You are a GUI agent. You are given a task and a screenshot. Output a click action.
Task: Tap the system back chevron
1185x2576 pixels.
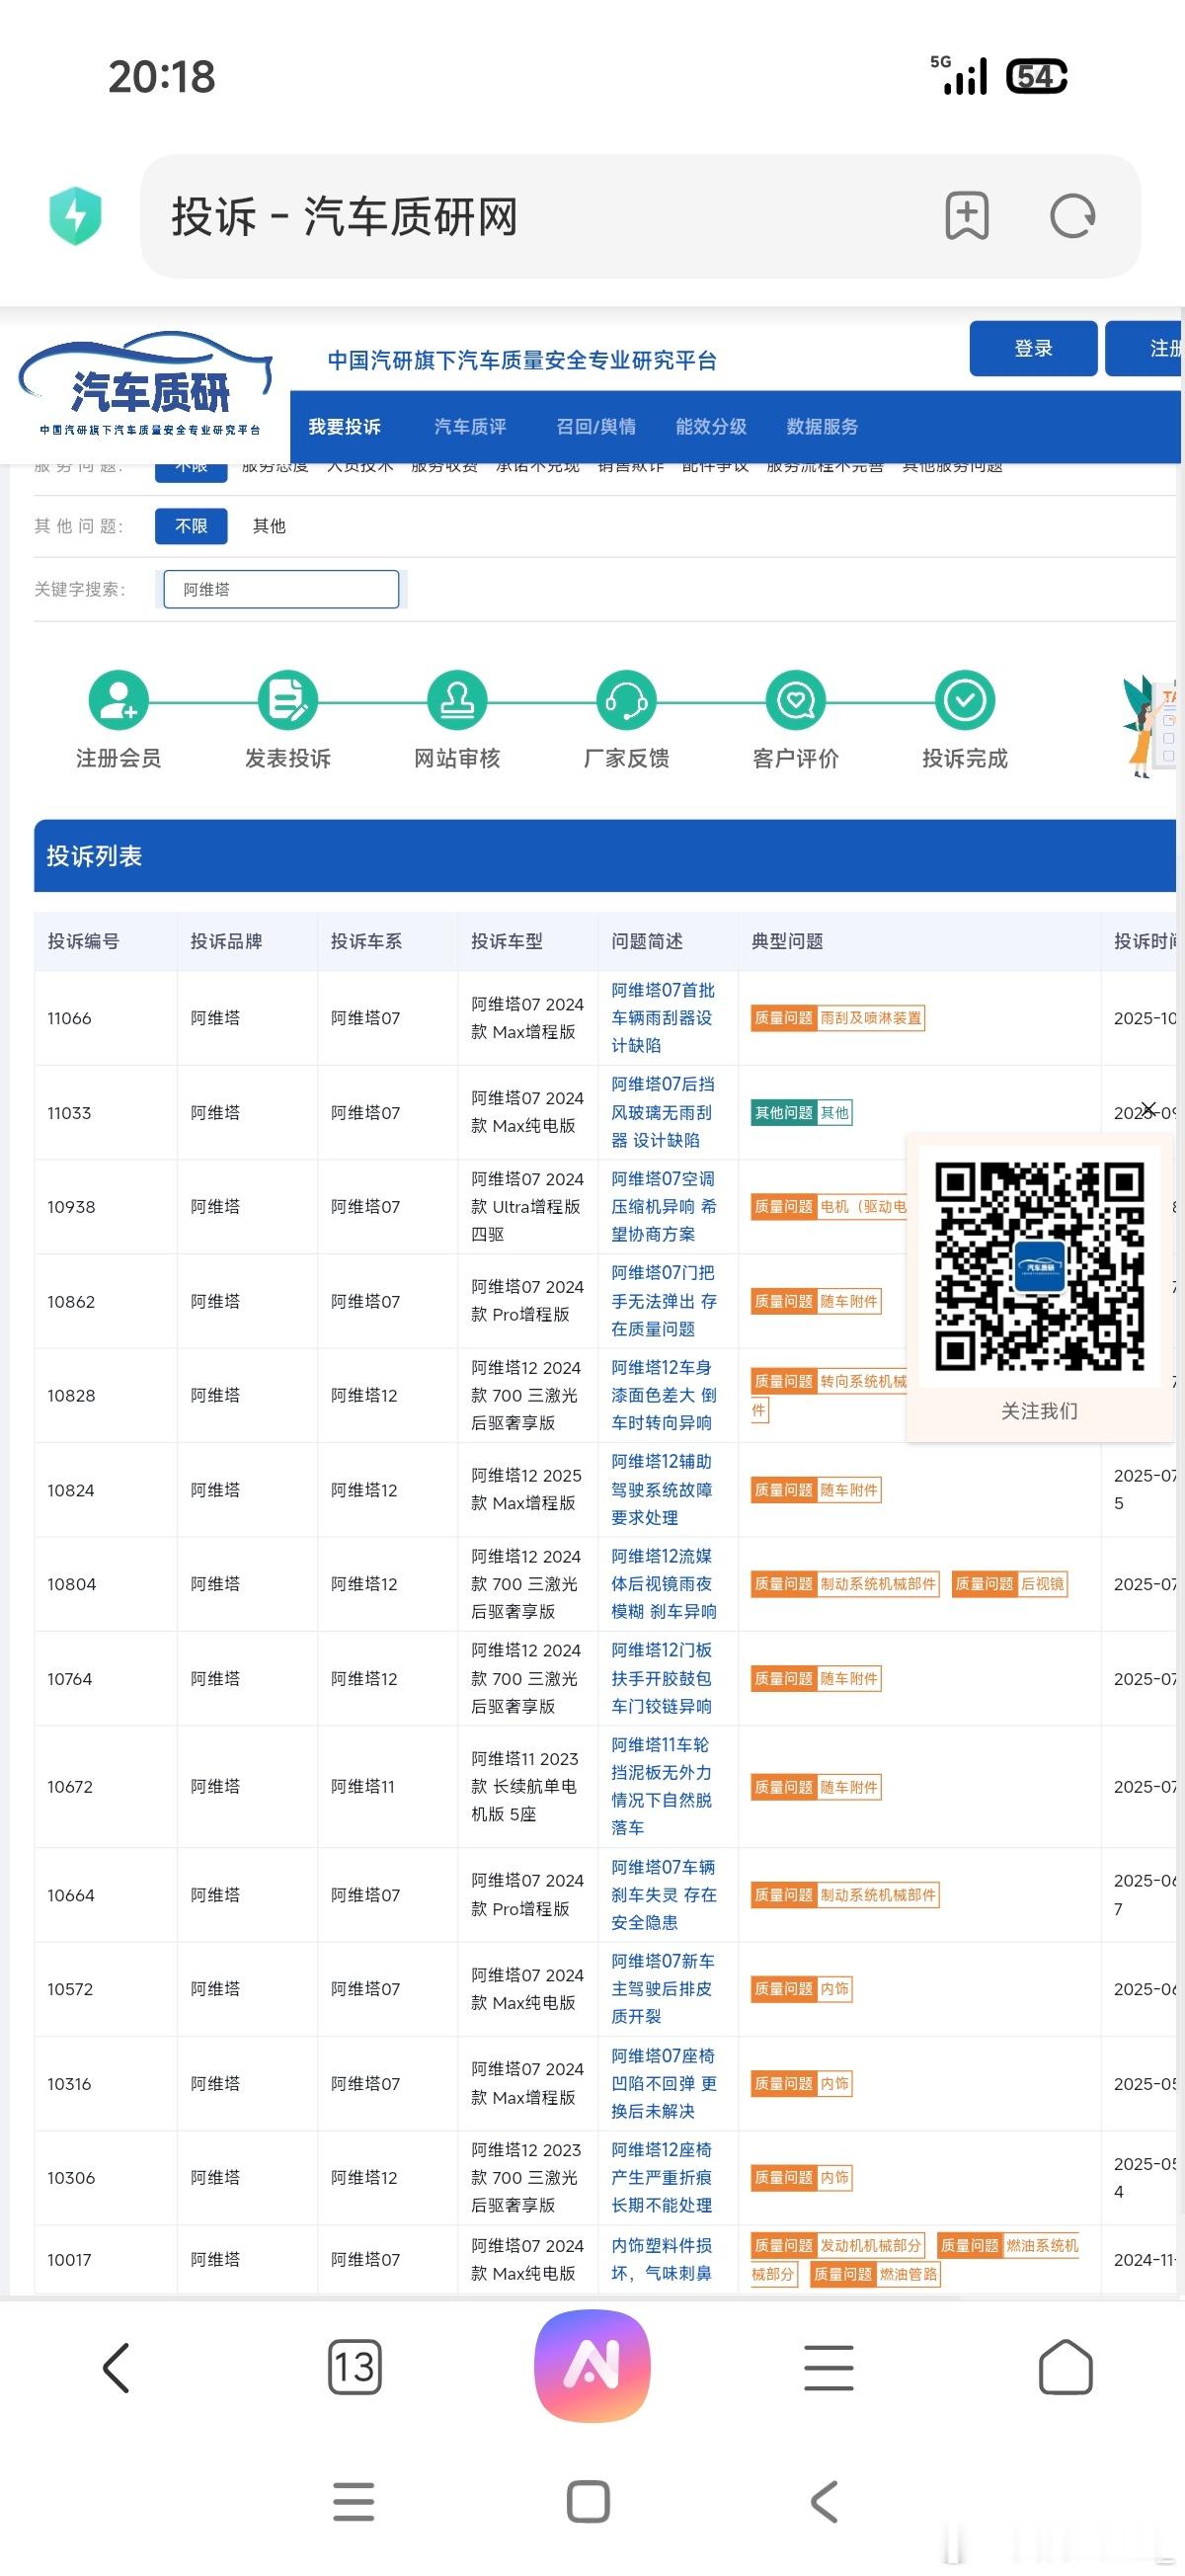pyautogui.click(x=823, y=2502)
